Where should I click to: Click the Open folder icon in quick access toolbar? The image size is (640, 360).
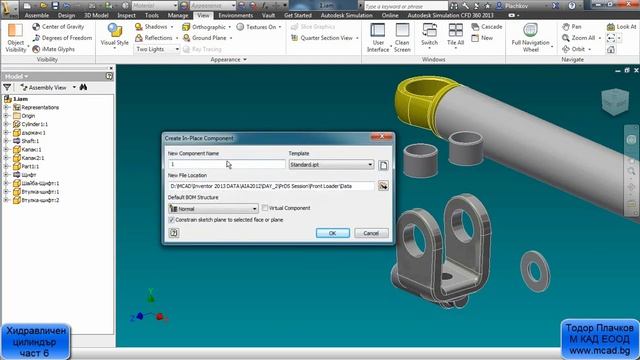tap(43, 6)
